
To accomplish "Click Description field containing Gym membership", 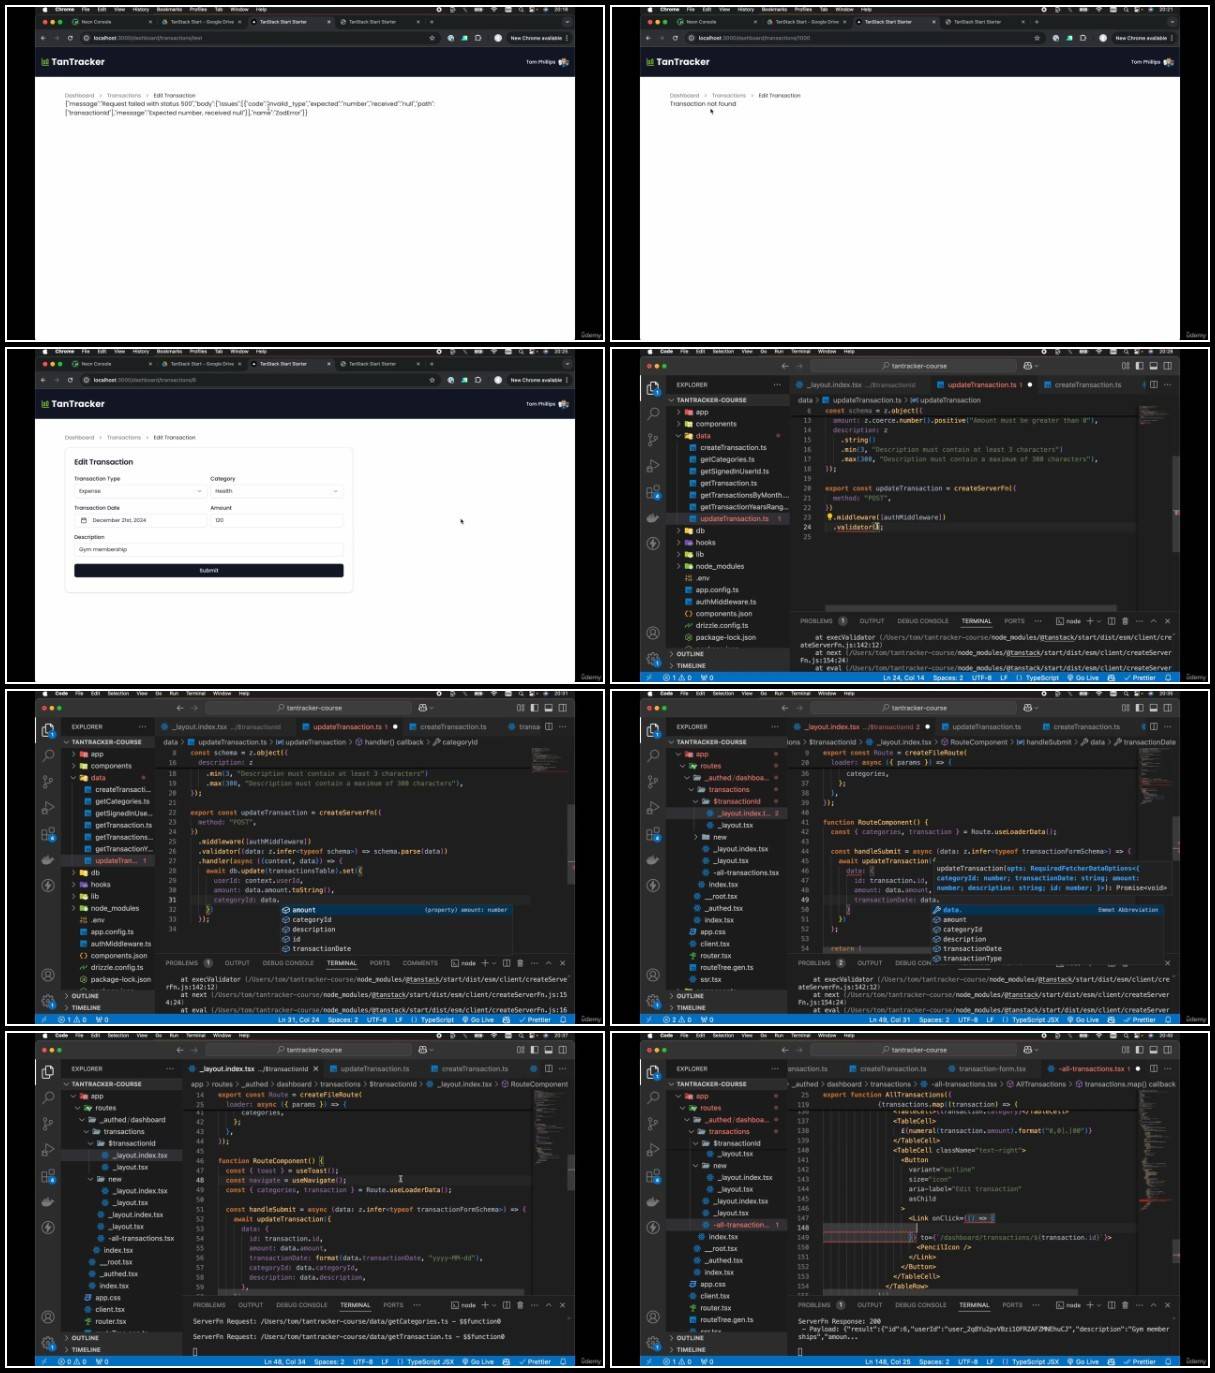I will coord(208,549).
